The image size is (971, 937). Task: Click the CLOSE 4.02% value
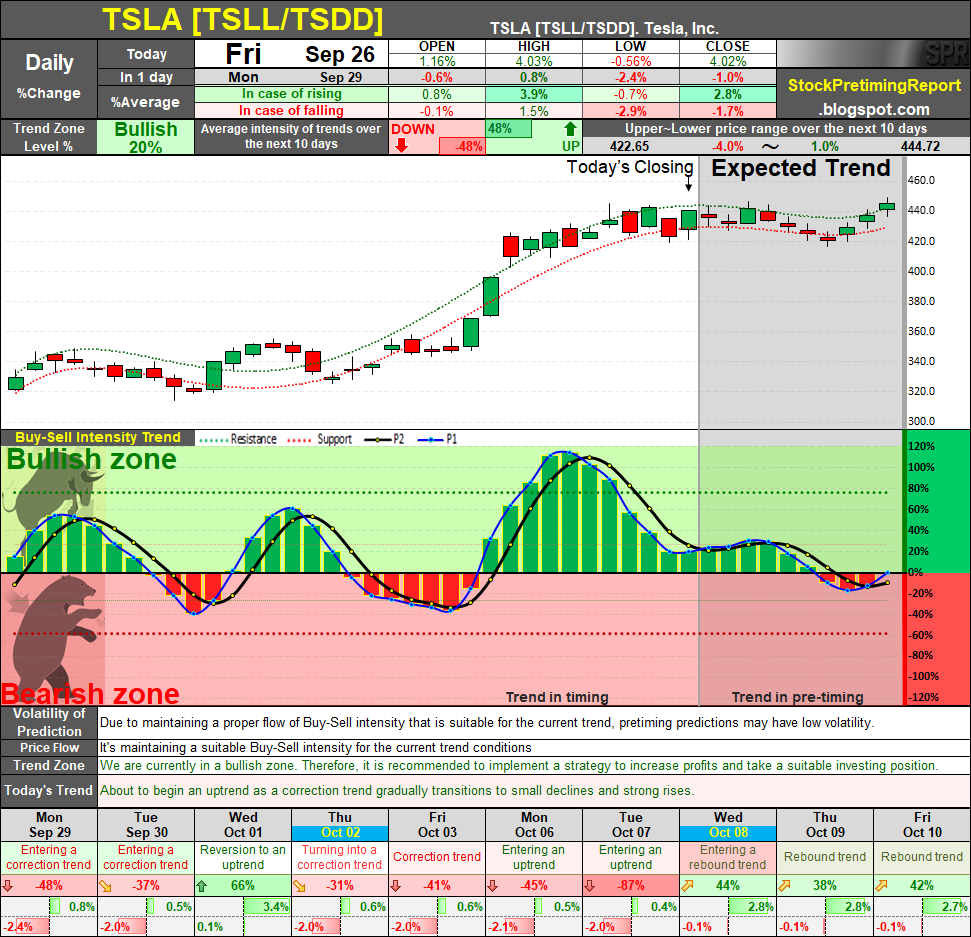click(728, 61)
